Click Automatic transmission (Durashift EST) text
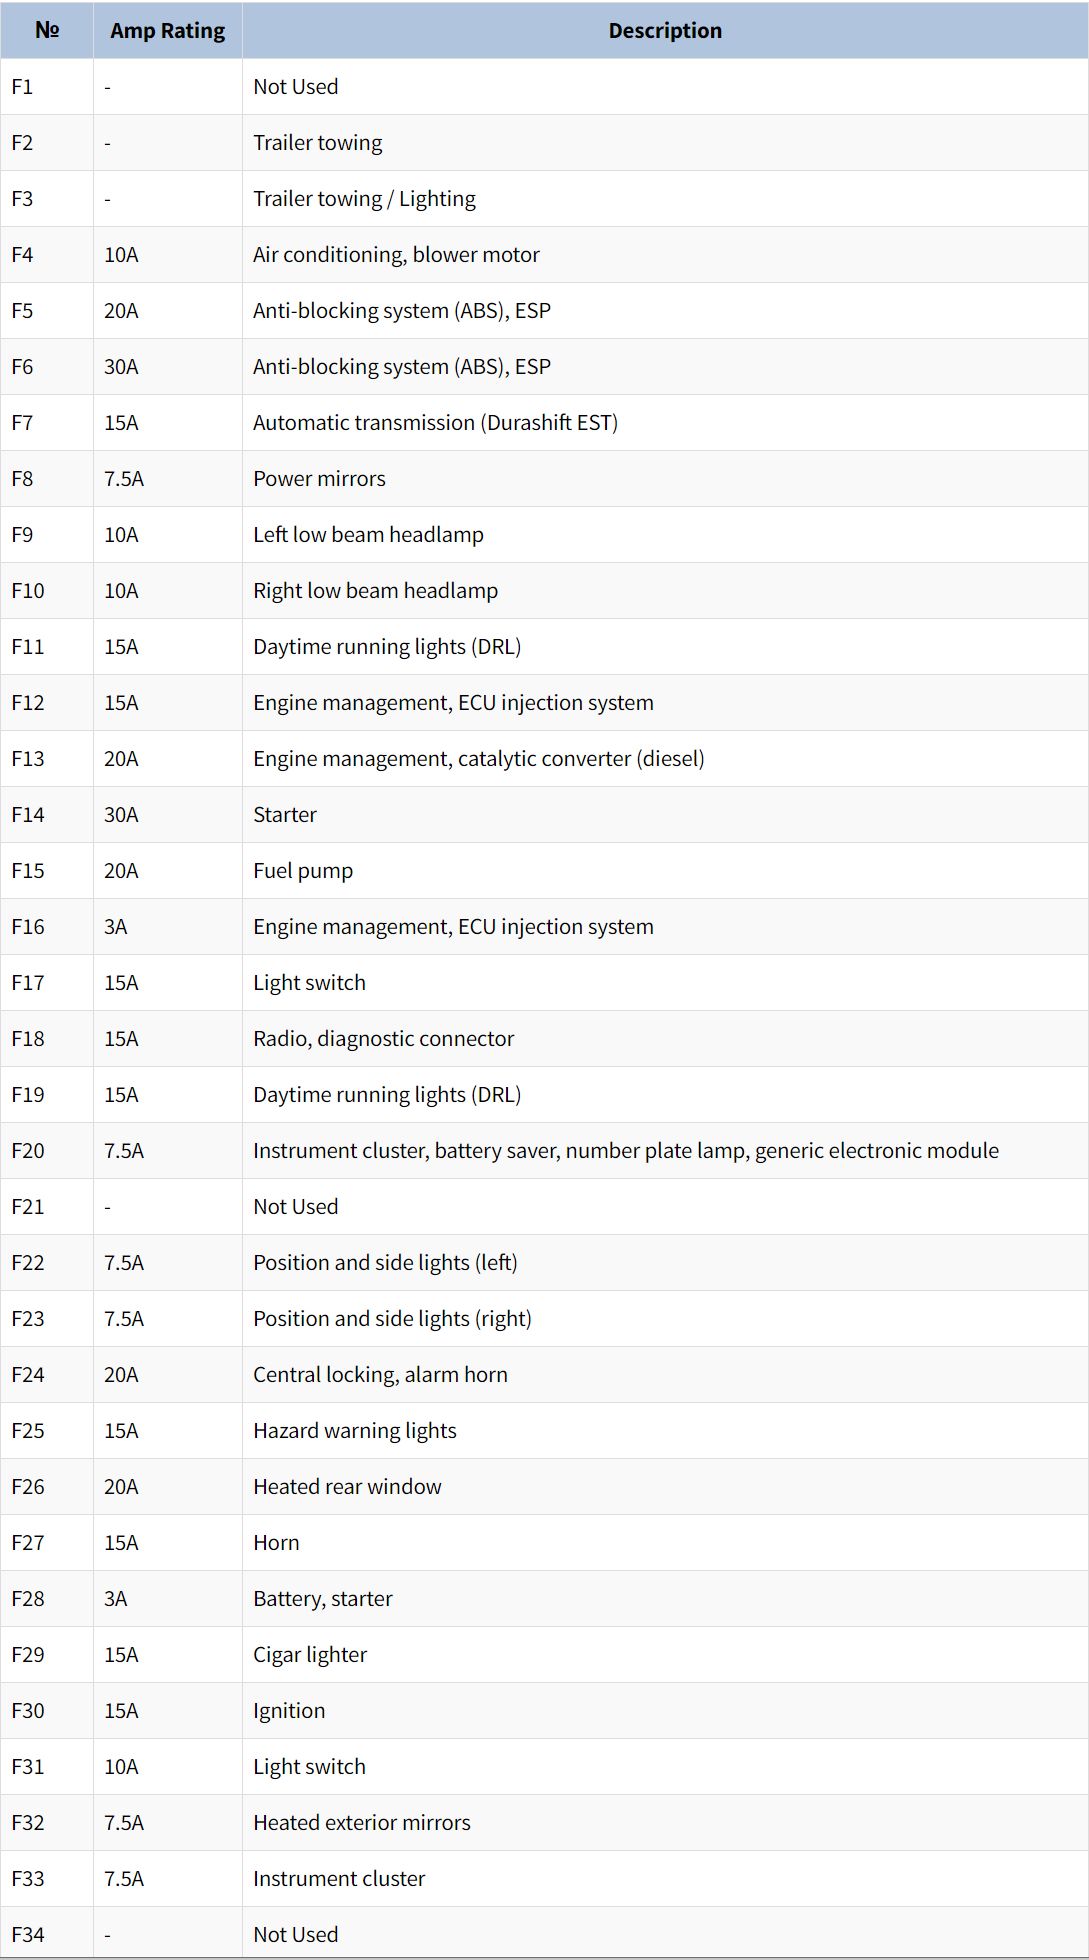Image resolution: width=1089 pixels, height=1960 pixels. (x=435, y=423)
